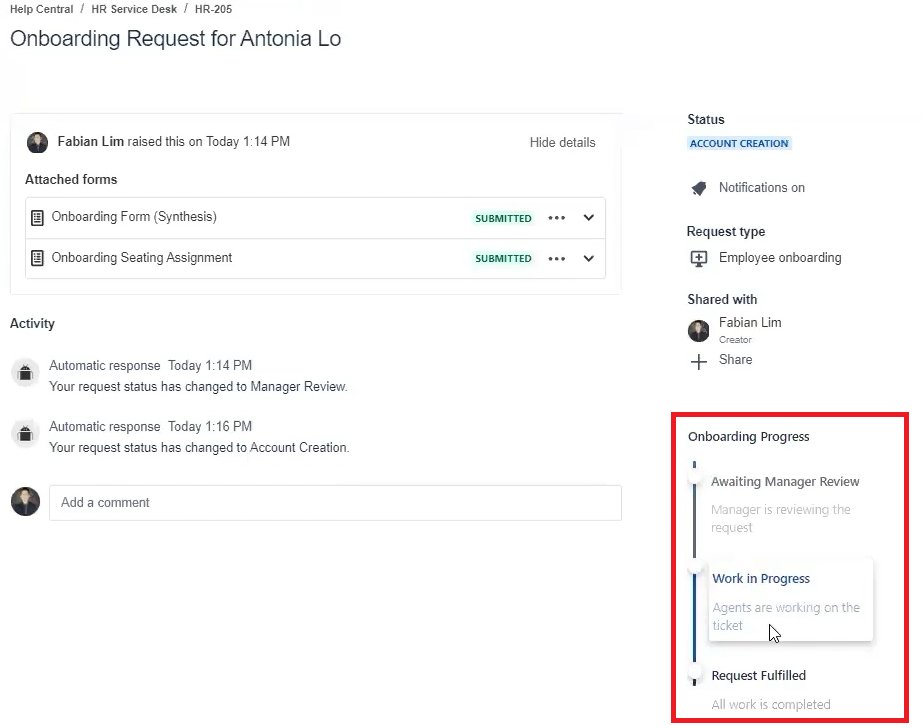Click the form icon beside Onboarding Form (Synthesis)

coord(37,218)
